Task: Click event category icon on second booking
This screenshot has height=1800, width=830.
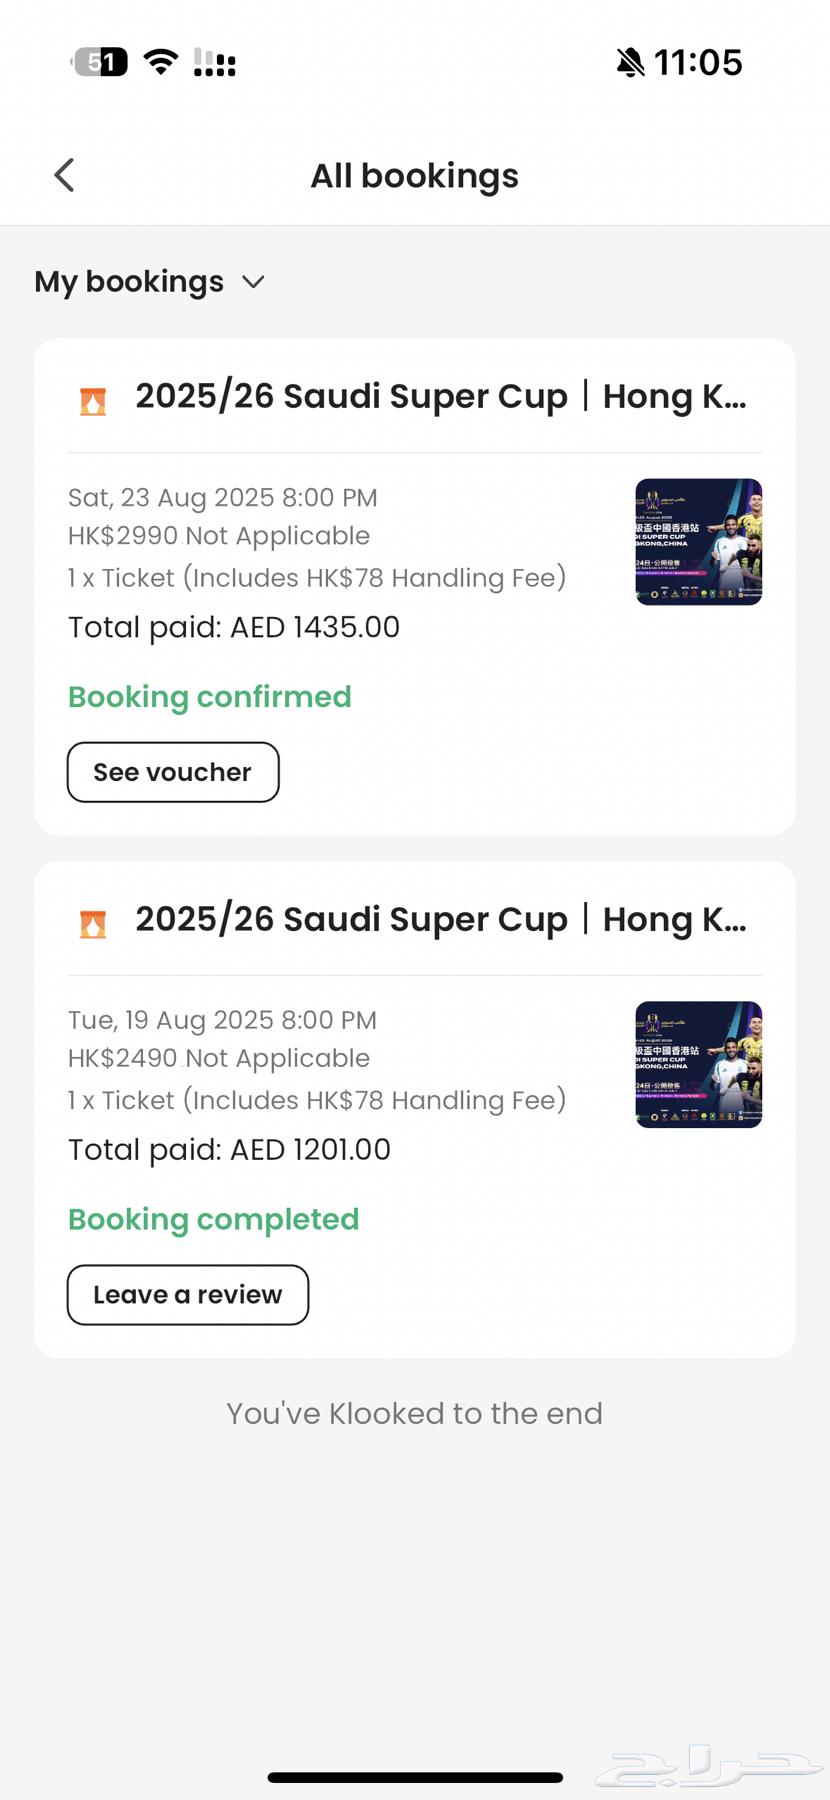Action: (x=93, y=924)
